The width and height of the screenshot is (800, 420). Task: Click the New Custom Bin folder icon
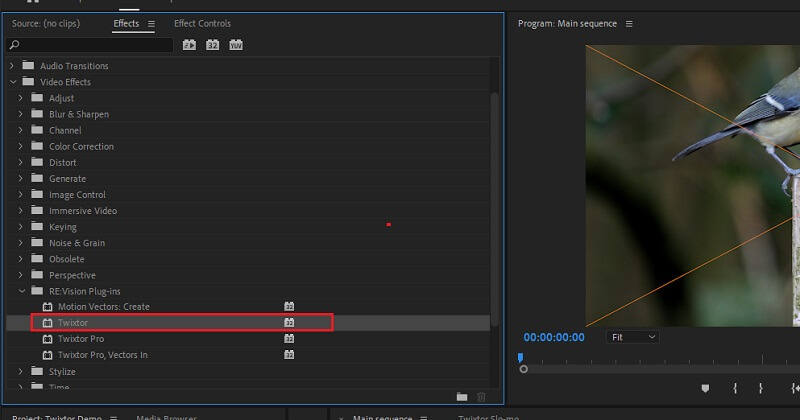click(x=462, y=397)
